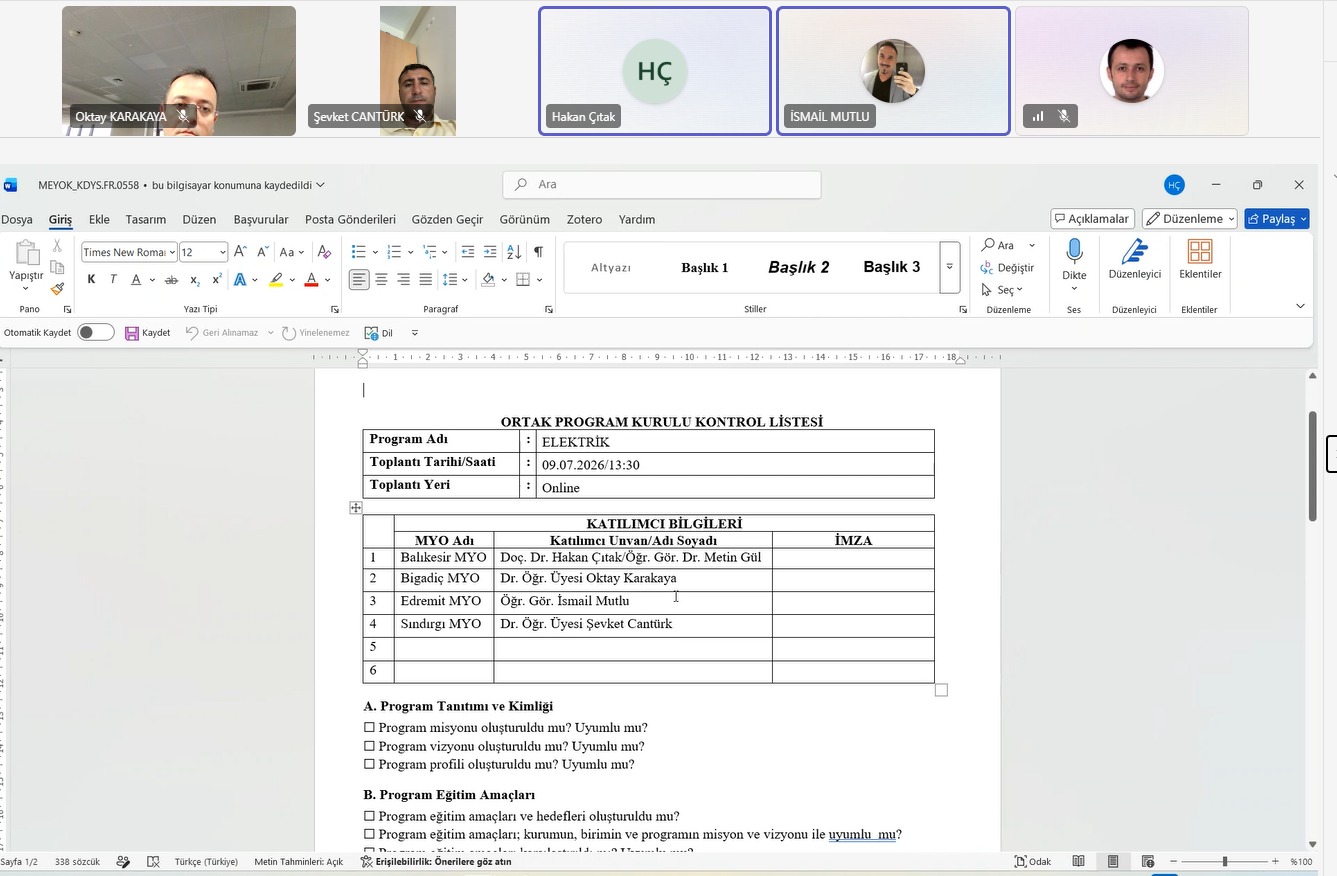
Task: Adjust the zoom slider in status bar
Action: (1225, 861)
